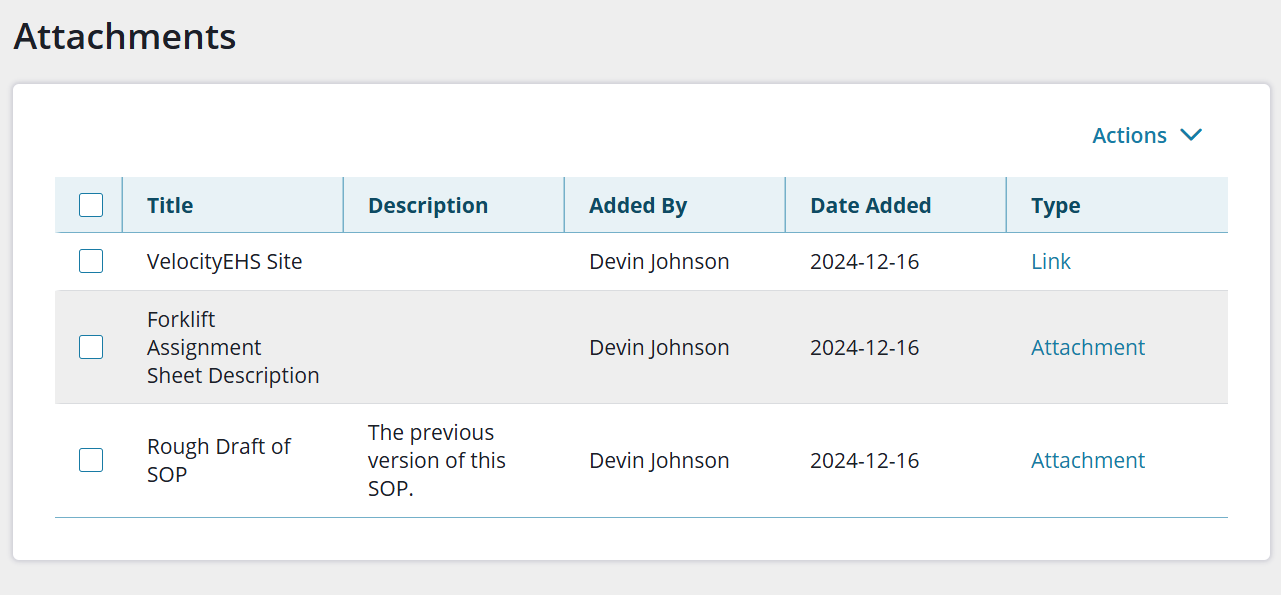Select the Forklift Assignment Sheet row checkbox
The width and height of the screenshot is (1281, 595).
click(x=91, y=347)
